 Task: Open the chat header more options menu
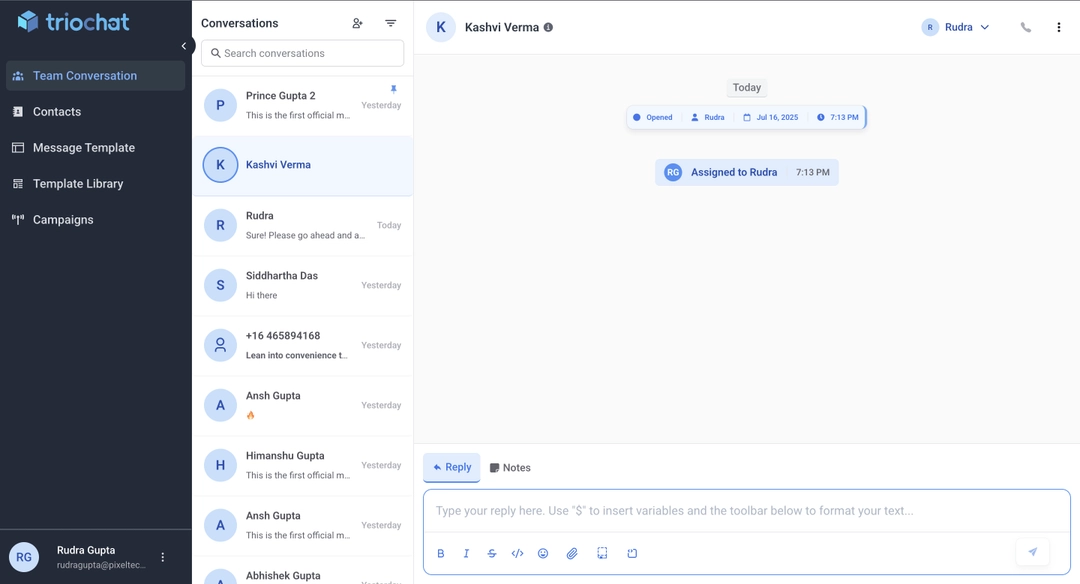1059,28
